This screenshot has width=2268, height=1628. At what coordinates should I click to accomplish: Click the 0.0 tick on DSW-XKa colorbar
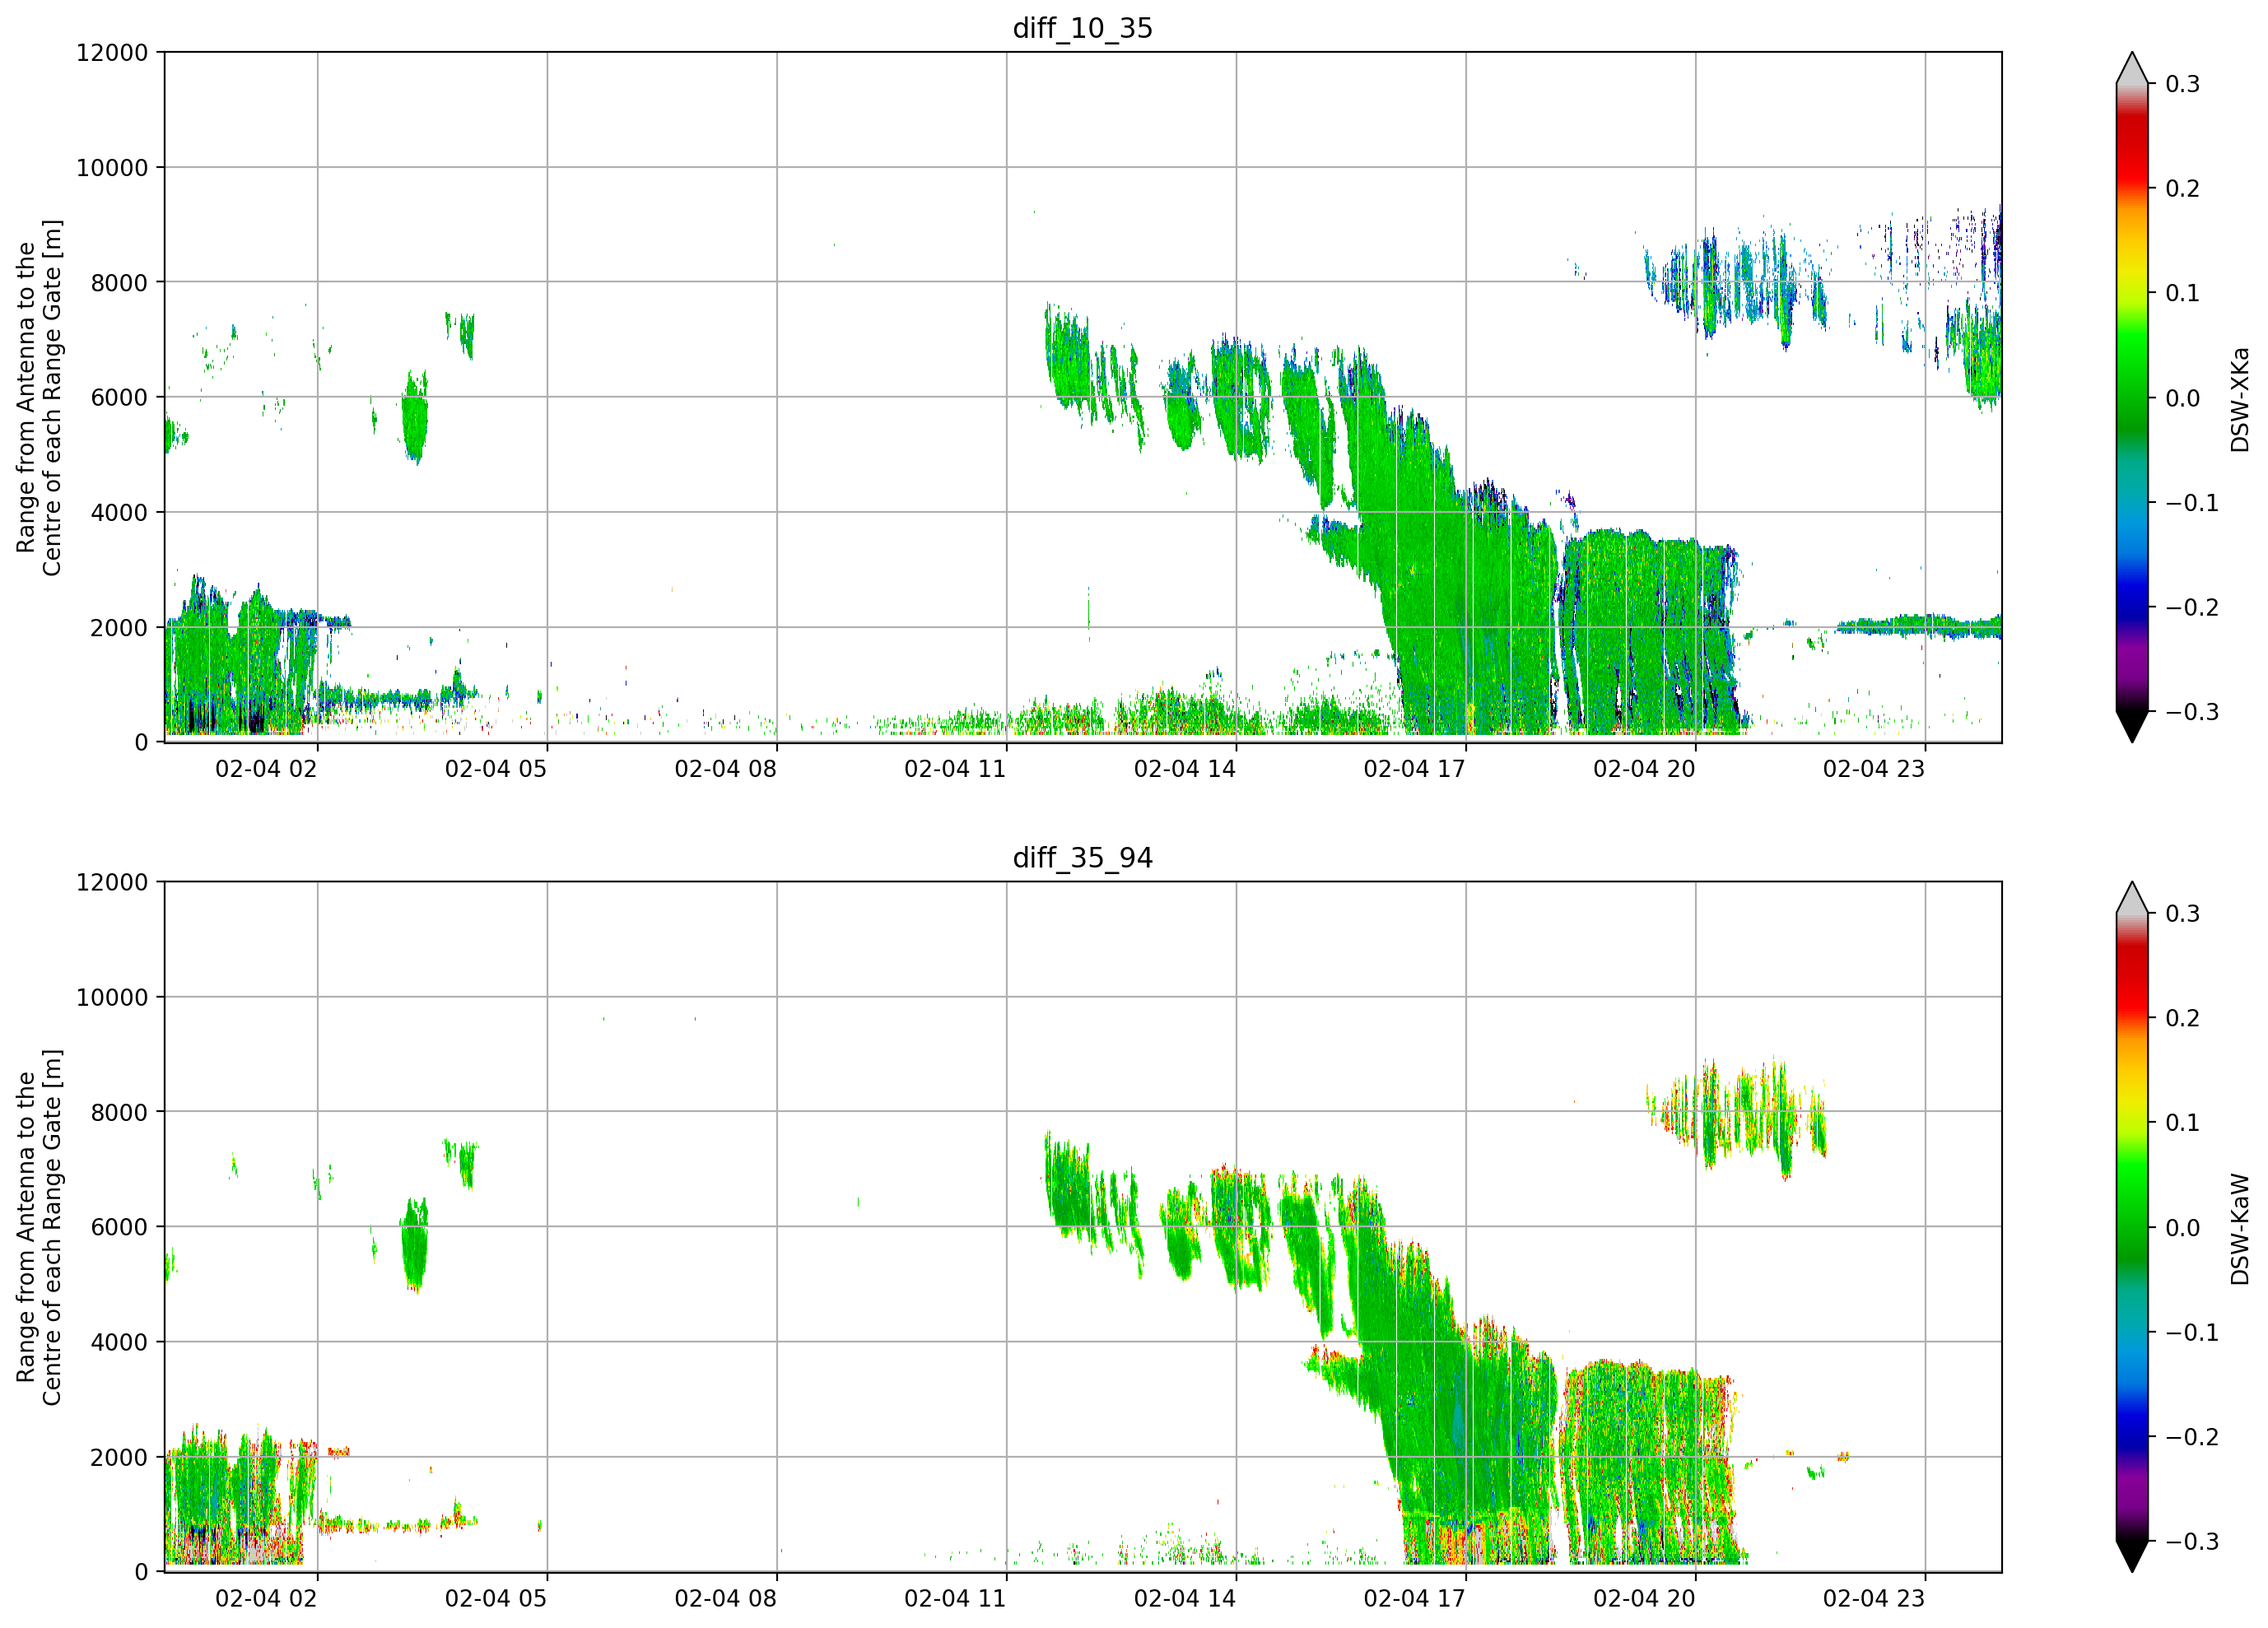(2182, 398)
